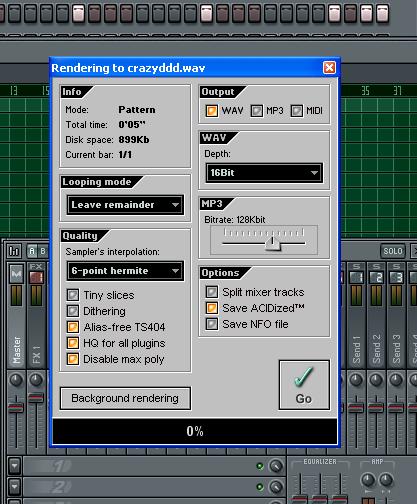Toggle Save ACIDized option
The height and width of the screenshot is (504, 417).
tap(212, 308)
